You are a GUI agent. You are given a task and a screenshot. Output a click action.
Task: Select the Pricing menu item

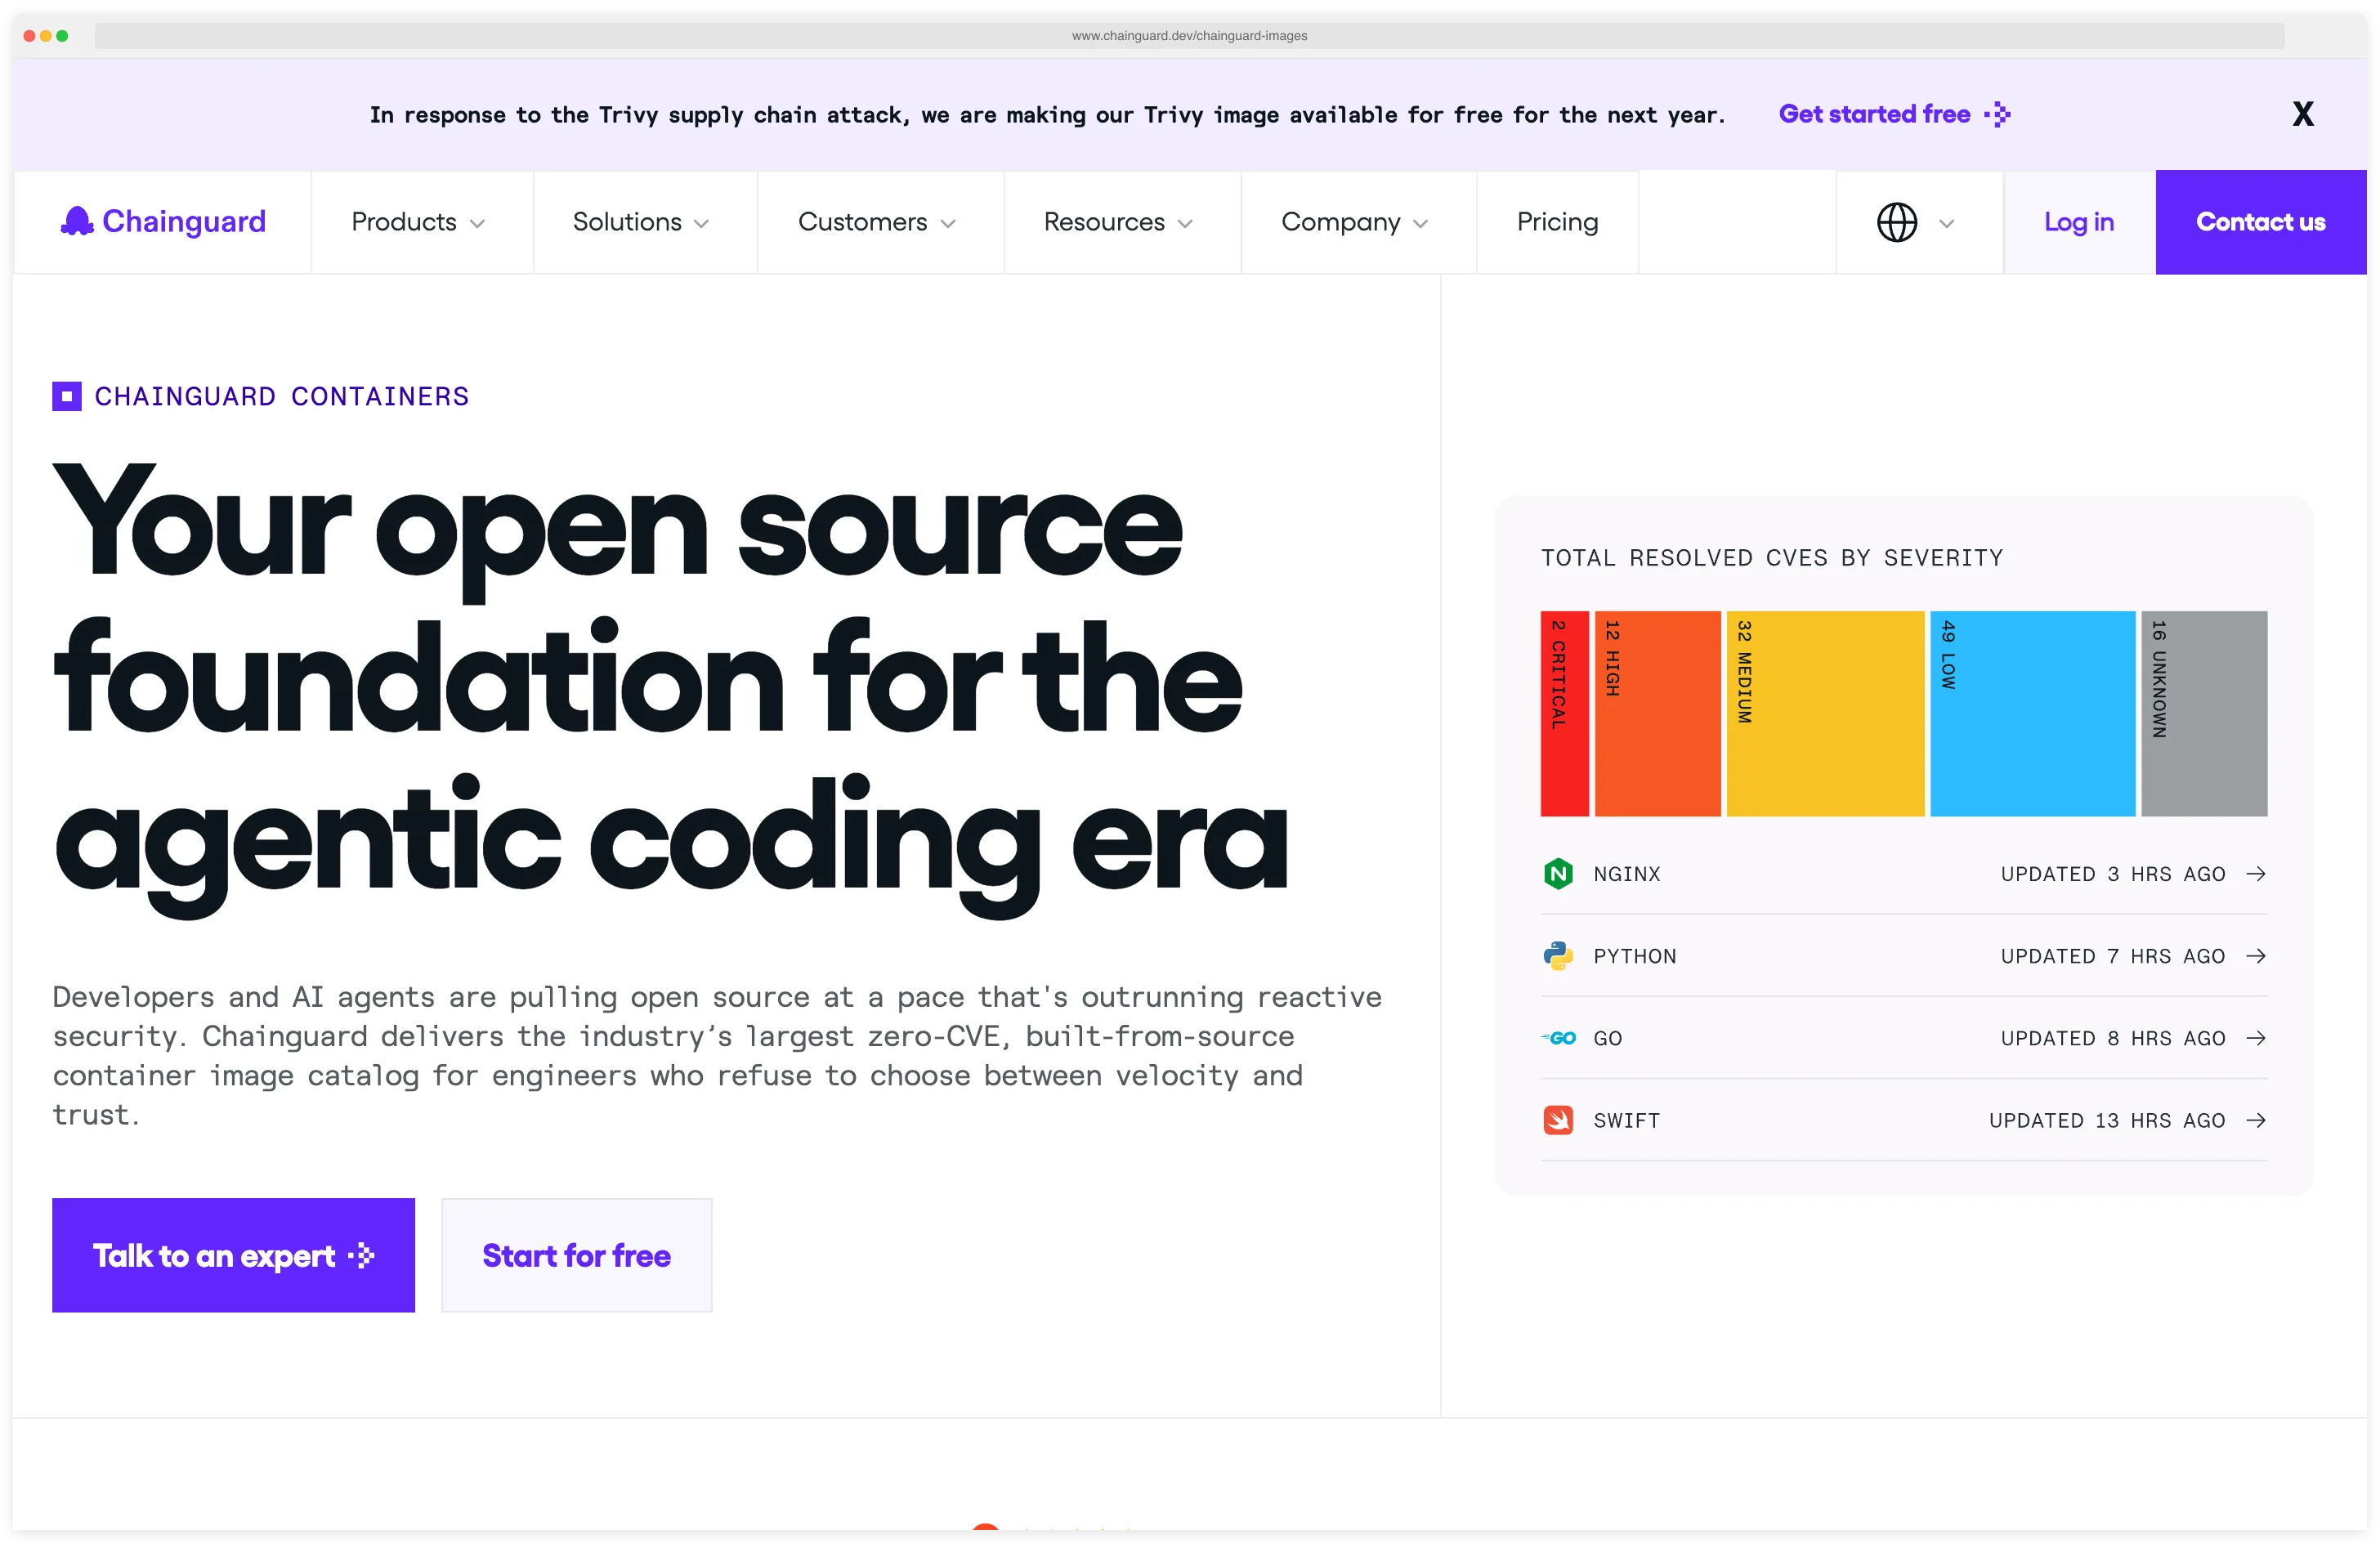click(1556, 222)
